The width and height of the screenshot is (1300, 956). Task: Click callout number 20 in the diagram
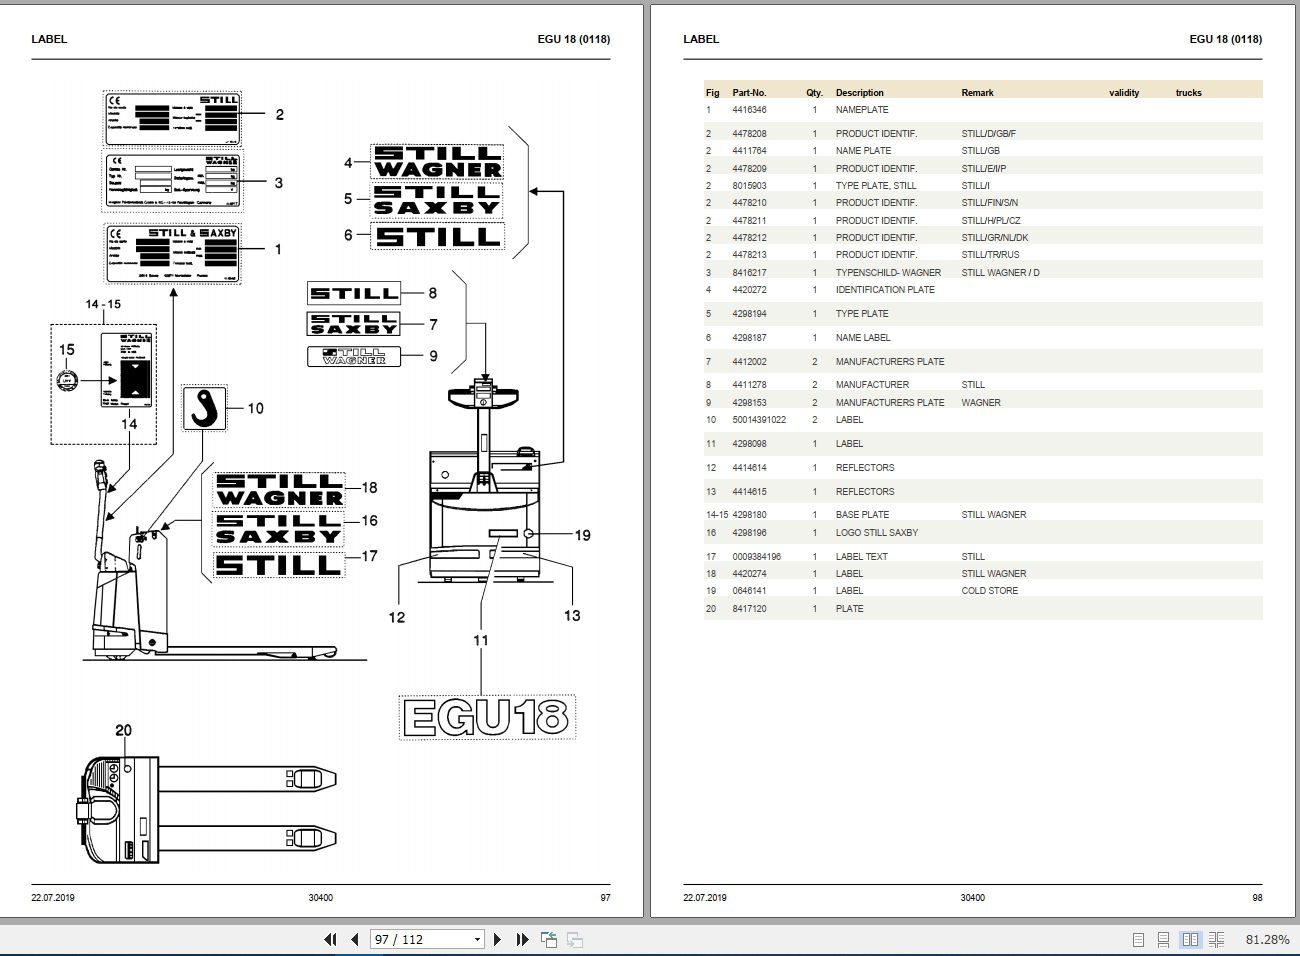point(123,731)
